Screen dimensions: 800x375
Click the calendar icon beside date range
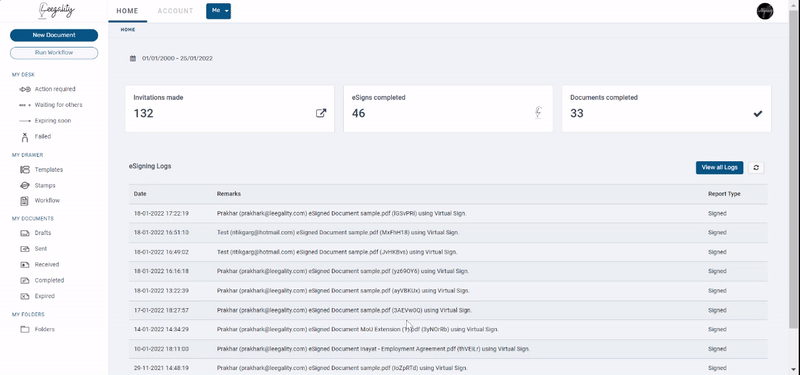(x=133, y=58)
